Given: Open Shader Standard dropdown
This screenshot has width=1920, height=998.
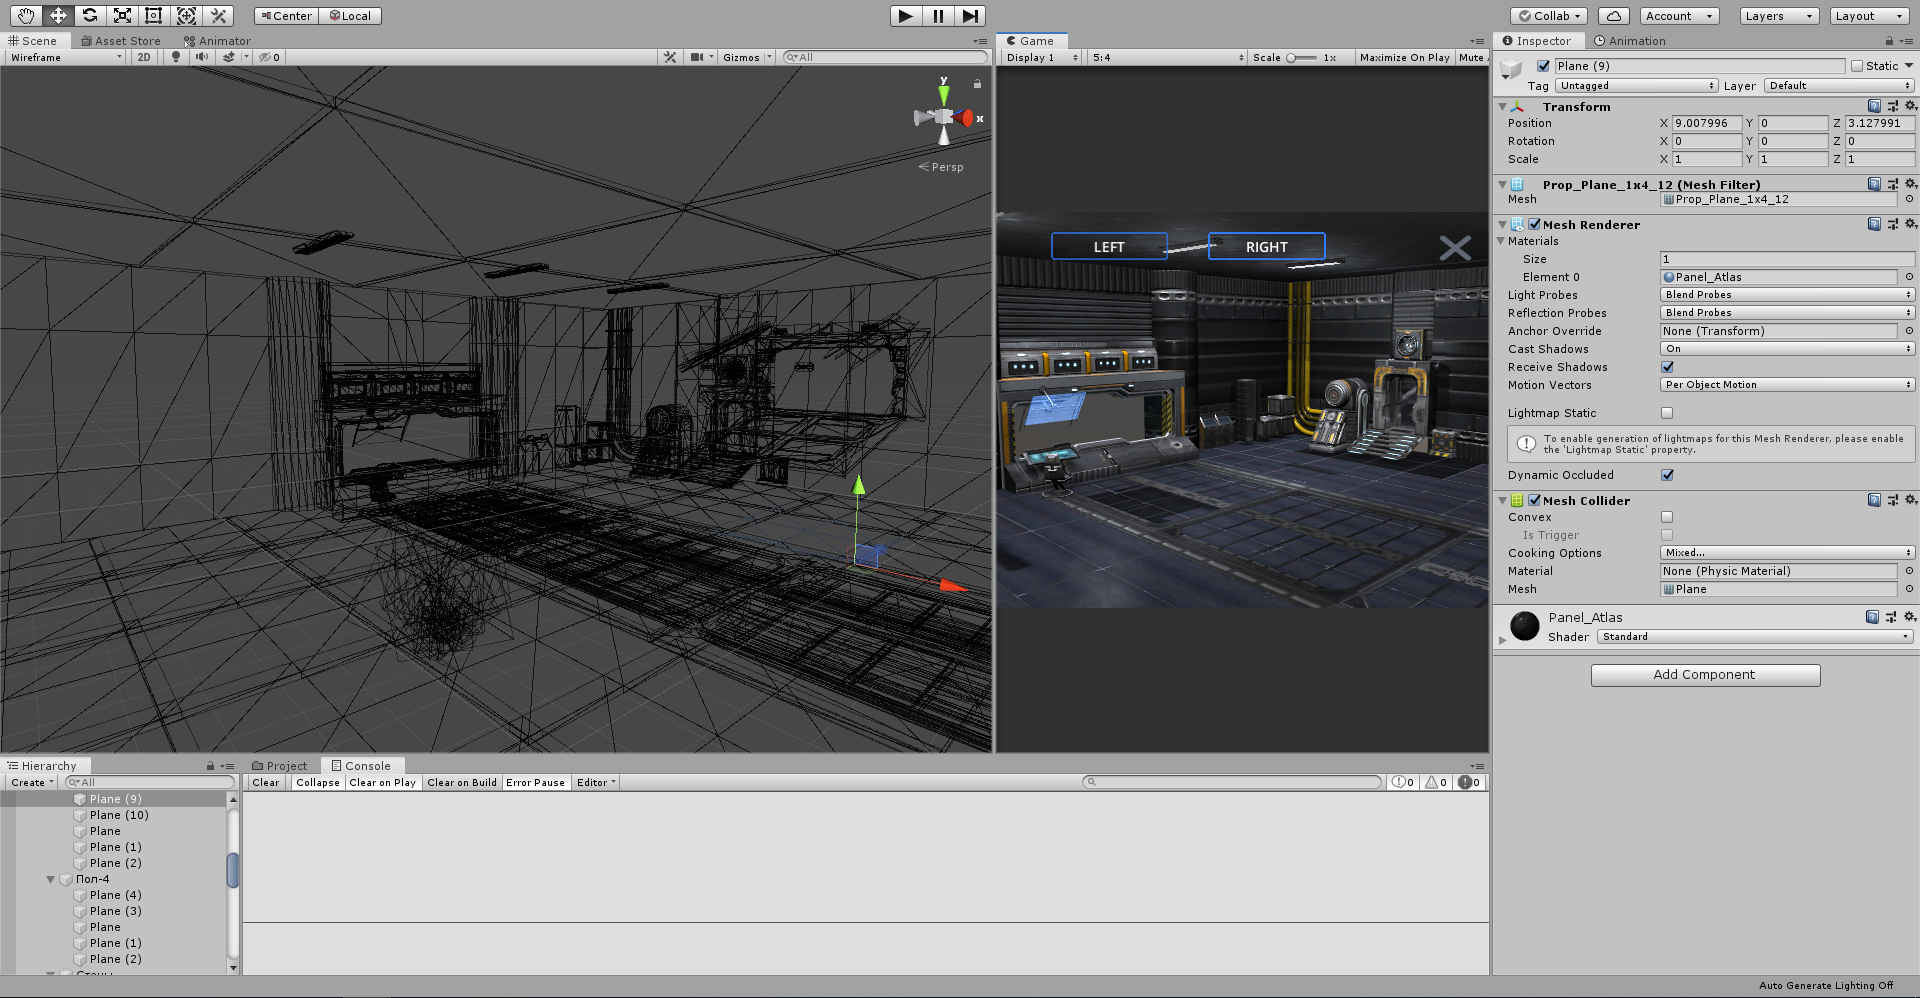Looking at the screenshot, I should (1755, 637).
